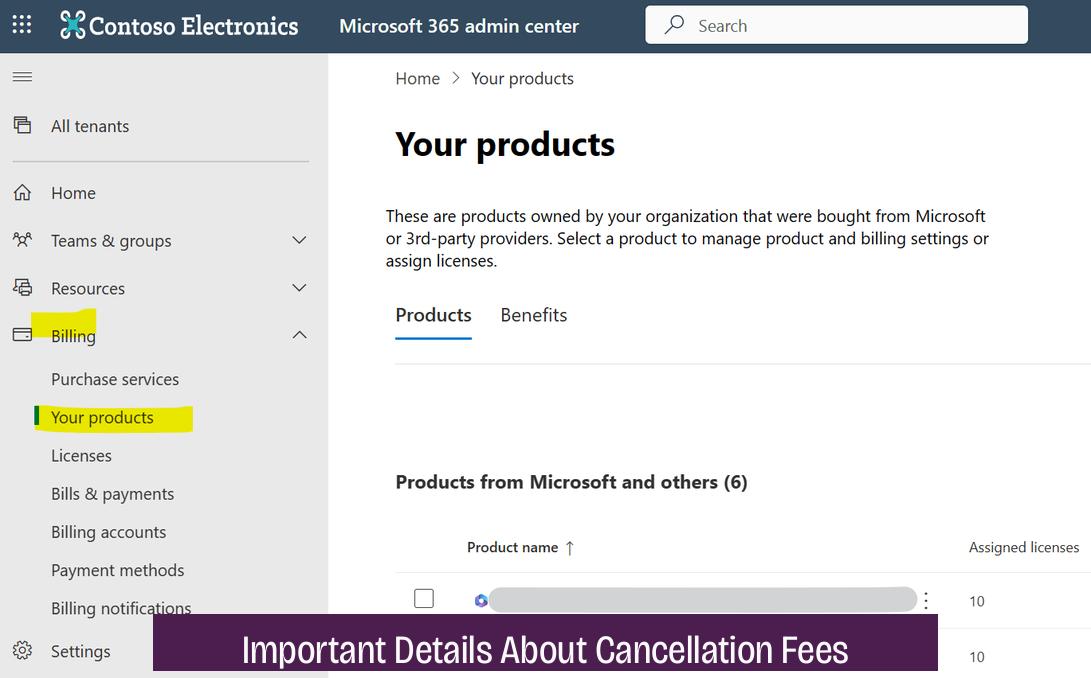Open Billing notifications

pos(121,608)
